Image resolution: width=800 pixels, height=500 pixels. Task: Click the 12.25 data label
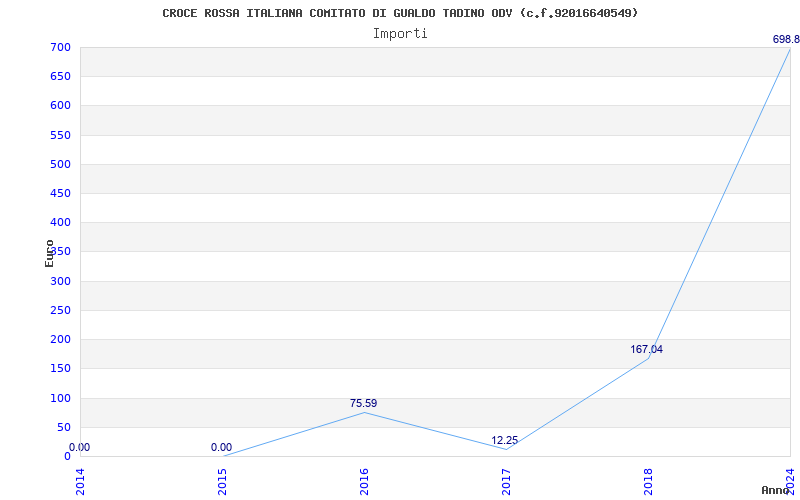click(505, 440)
